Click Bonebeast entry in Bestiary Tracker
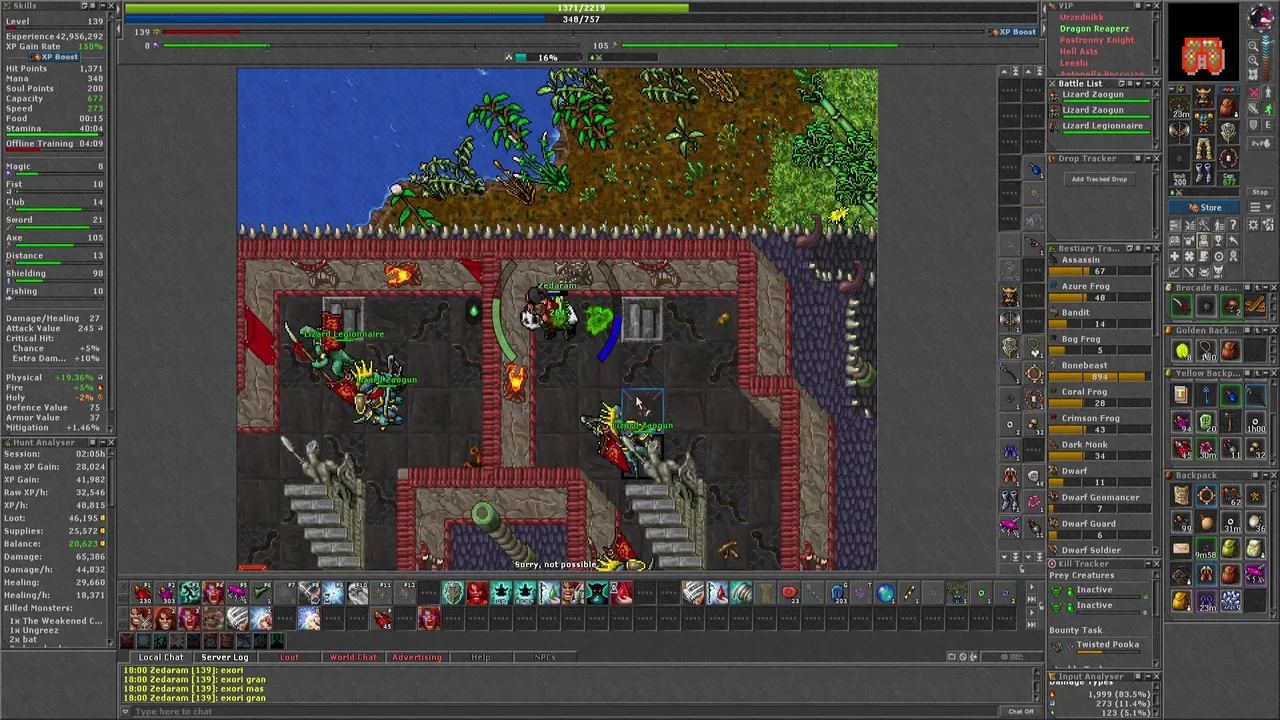This screenshot has height=720, width=1280. pyautogui.click(x=1099, y=371)
